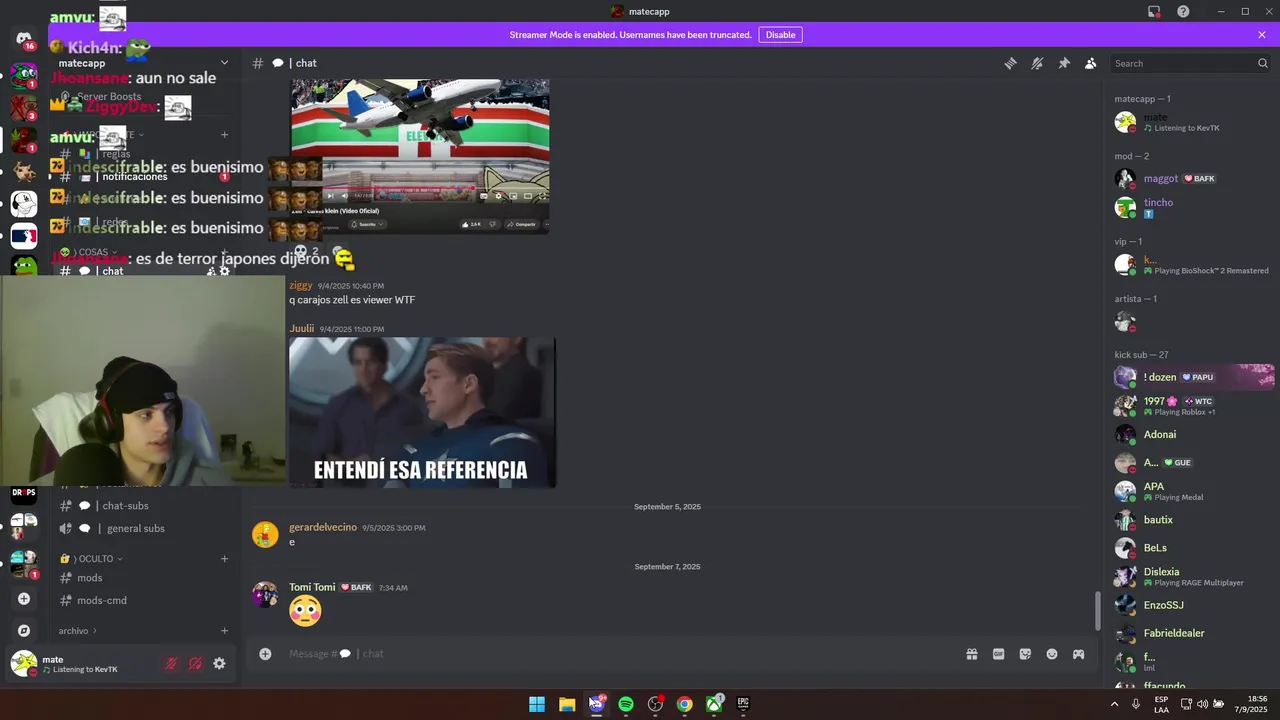Show pinned messages via pin icon
The image size is (1280, 720).
(x=1064, y=63)
